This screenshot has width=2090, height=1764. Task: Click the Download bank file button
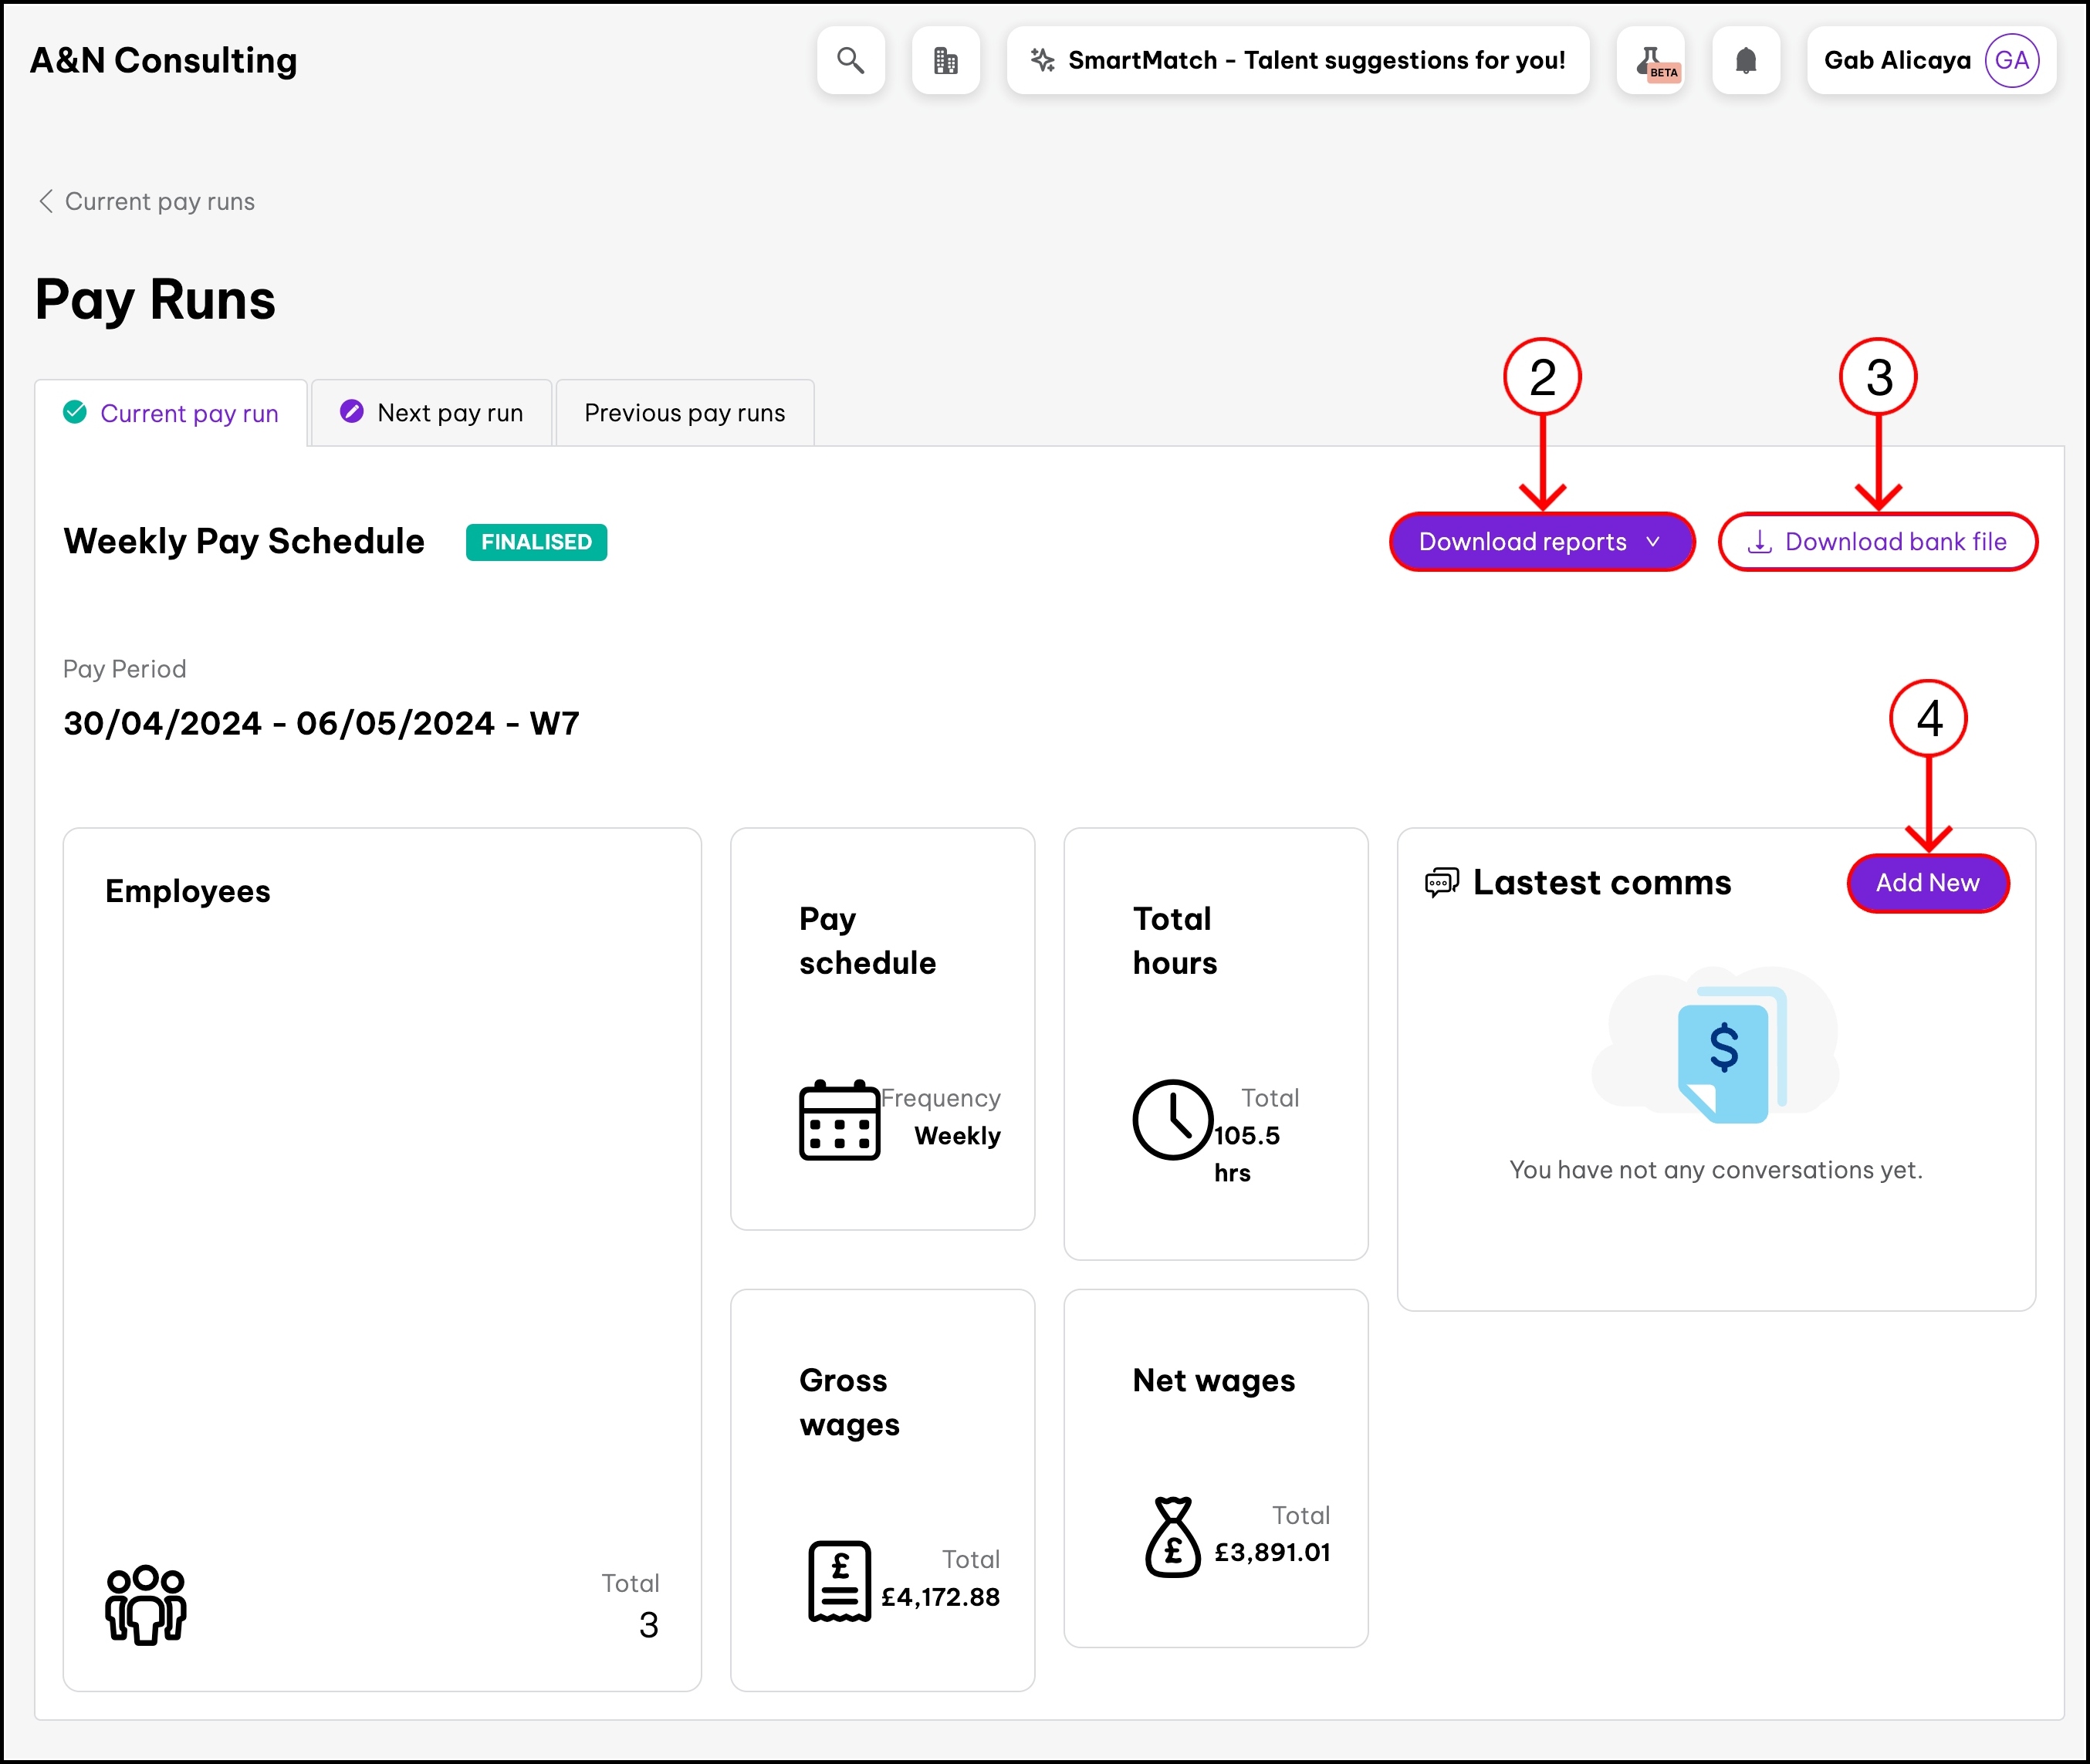click(1877, 542)
